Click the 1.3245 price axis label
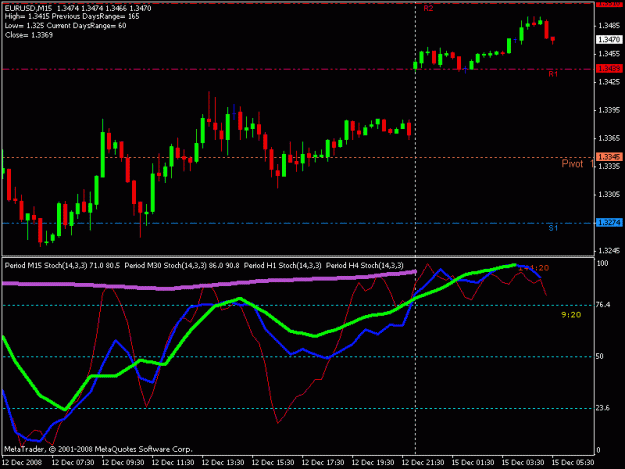The width and height of the screenshot is (625, 469). [x=609, y=251]
